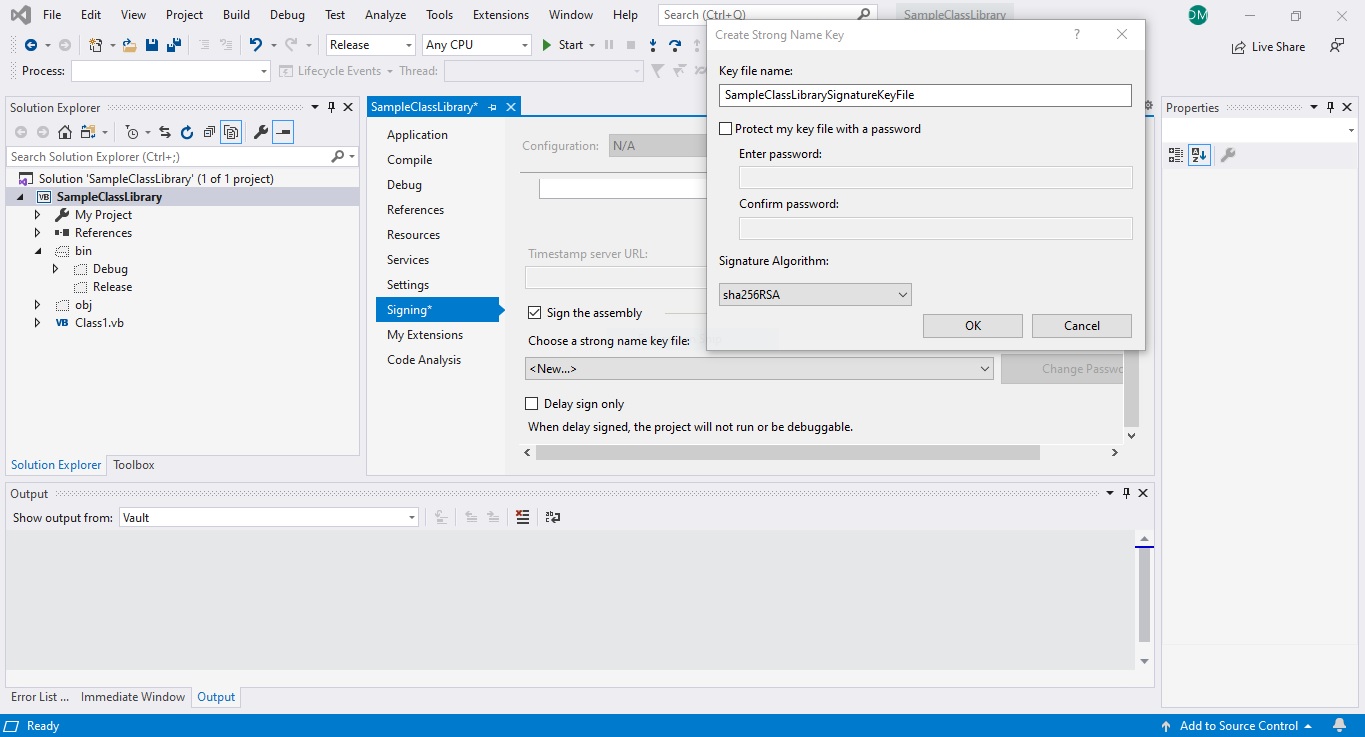Open Properties via the wrench icon
The width and height of the screenshot is (1365, 737).
pos(261,131)
